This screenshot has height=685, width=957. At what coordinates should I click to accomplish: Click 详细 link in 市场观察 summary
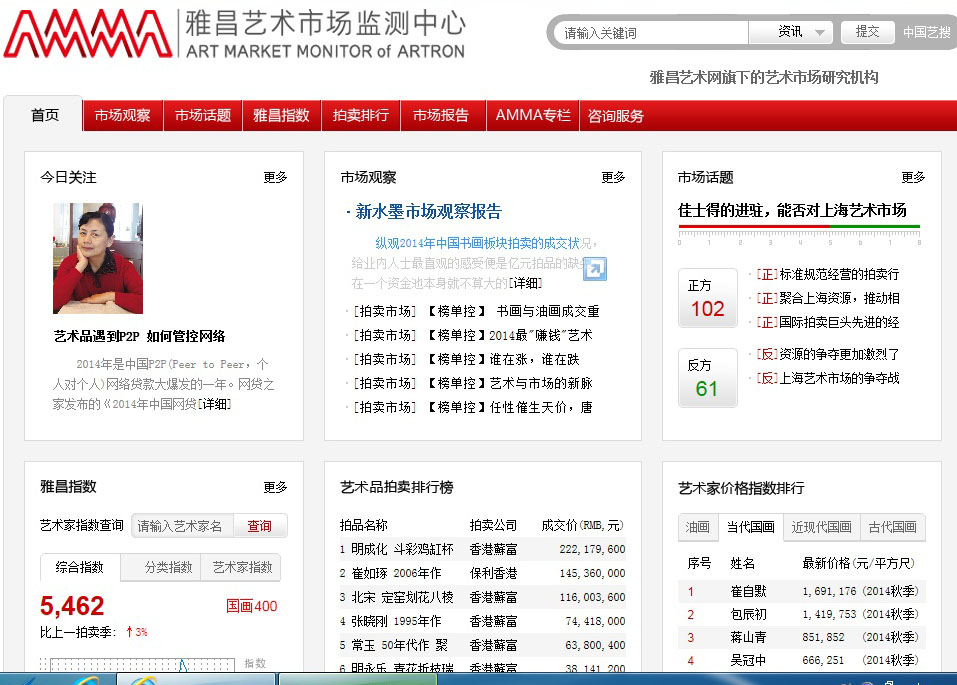[525, 283]
